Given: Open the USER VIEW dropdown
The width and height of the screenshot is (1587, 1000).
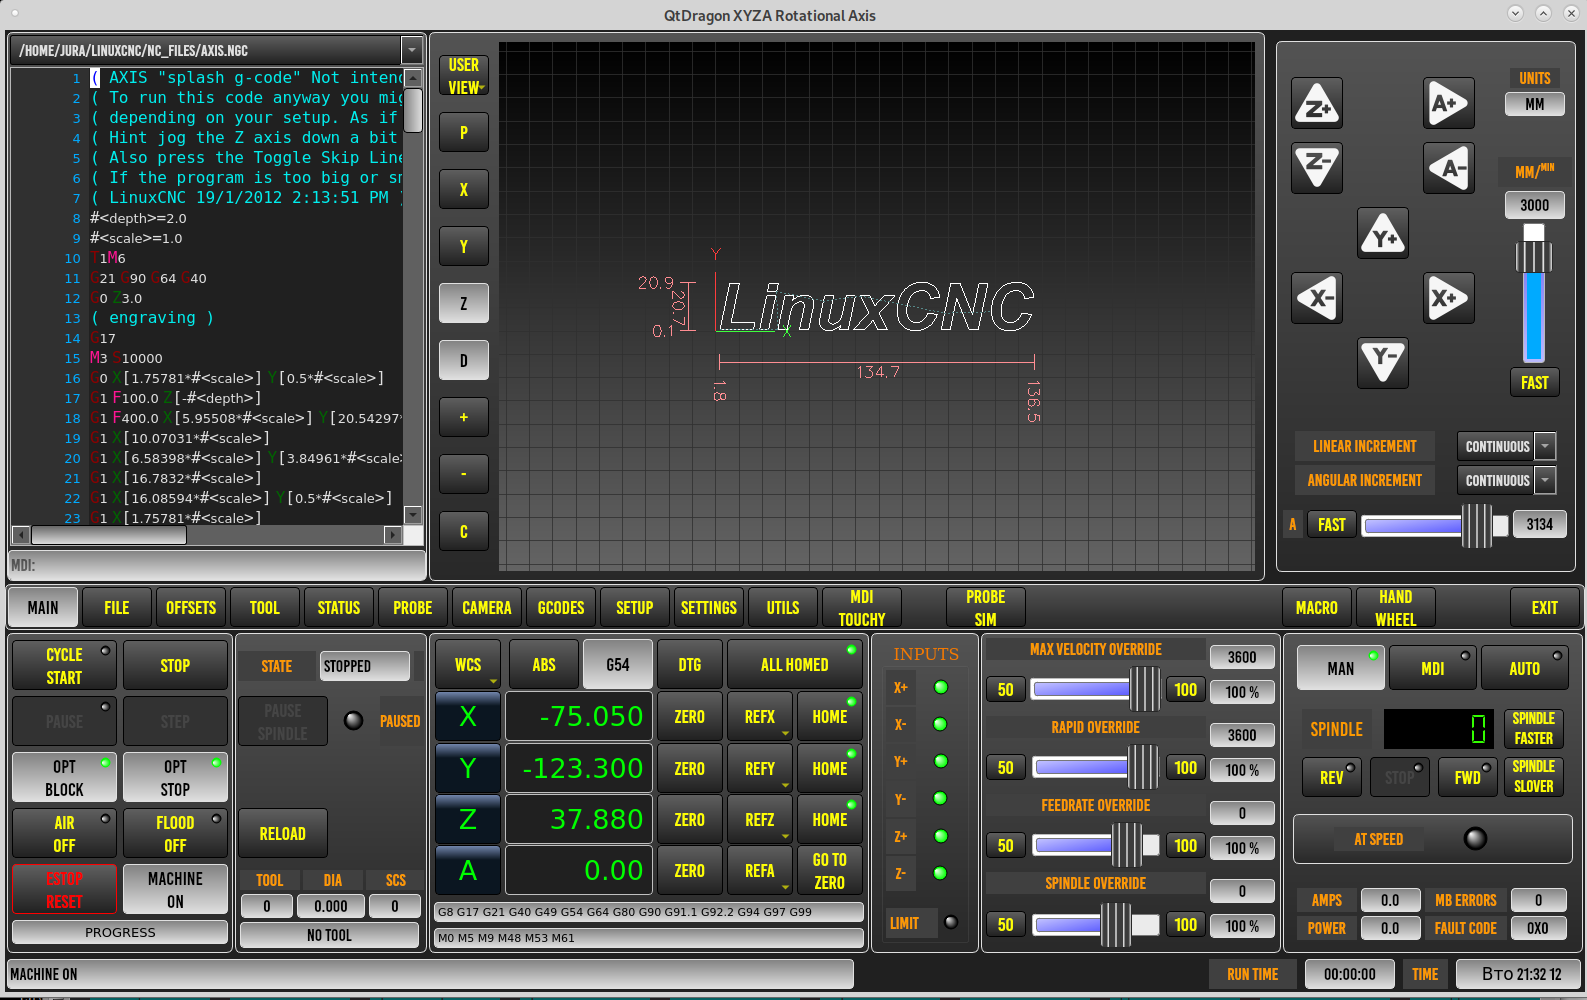Looking at the screenshot, I should (x=464, y=76).
